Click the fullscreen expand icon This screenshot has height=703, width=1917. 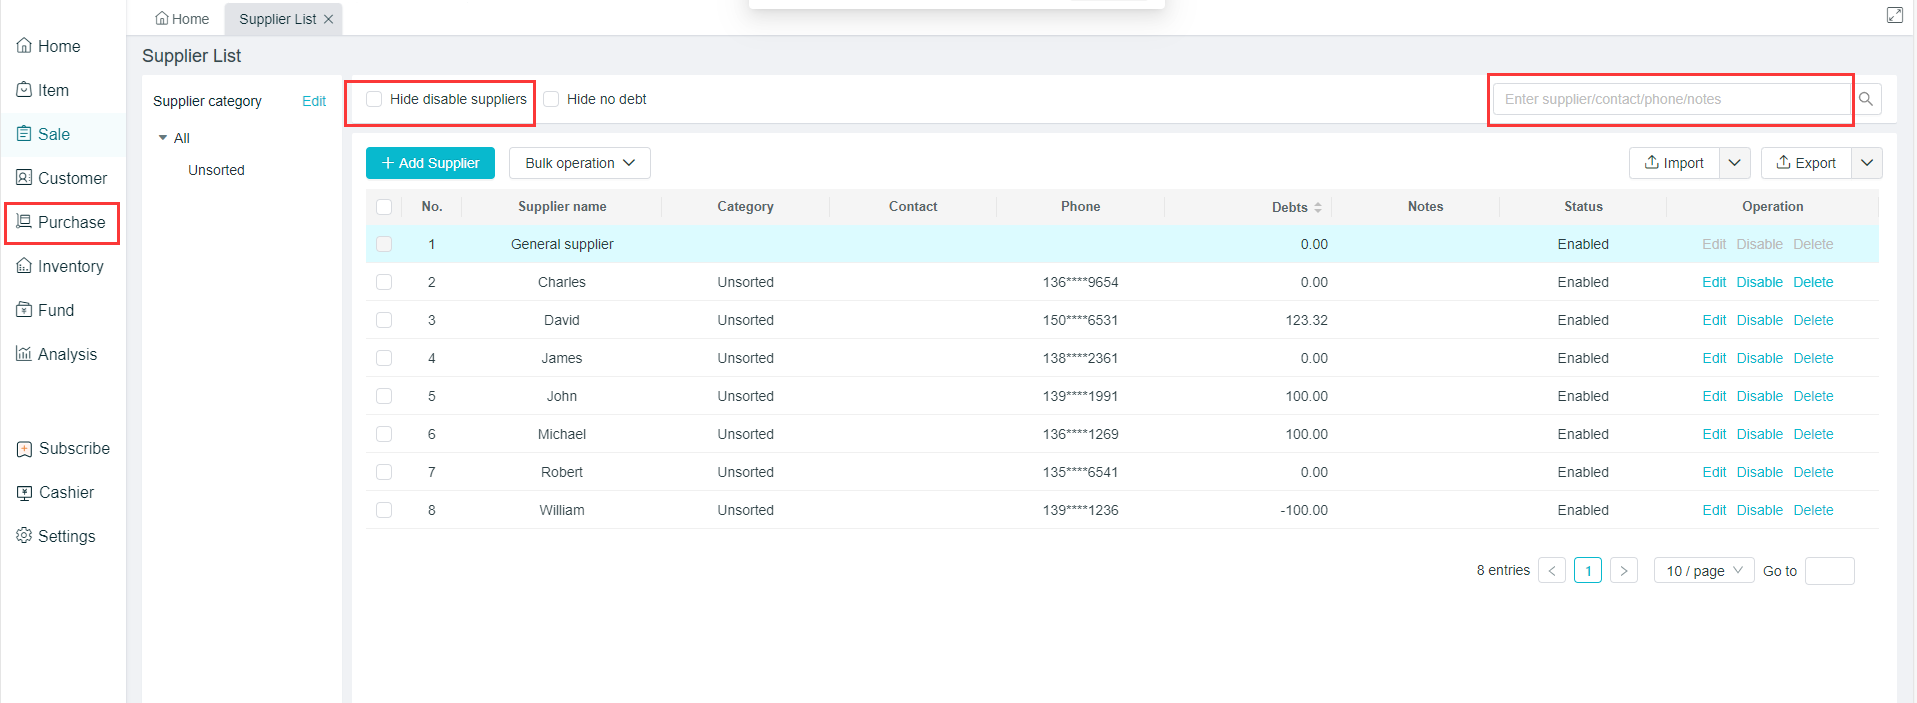tap(1894, 15)
